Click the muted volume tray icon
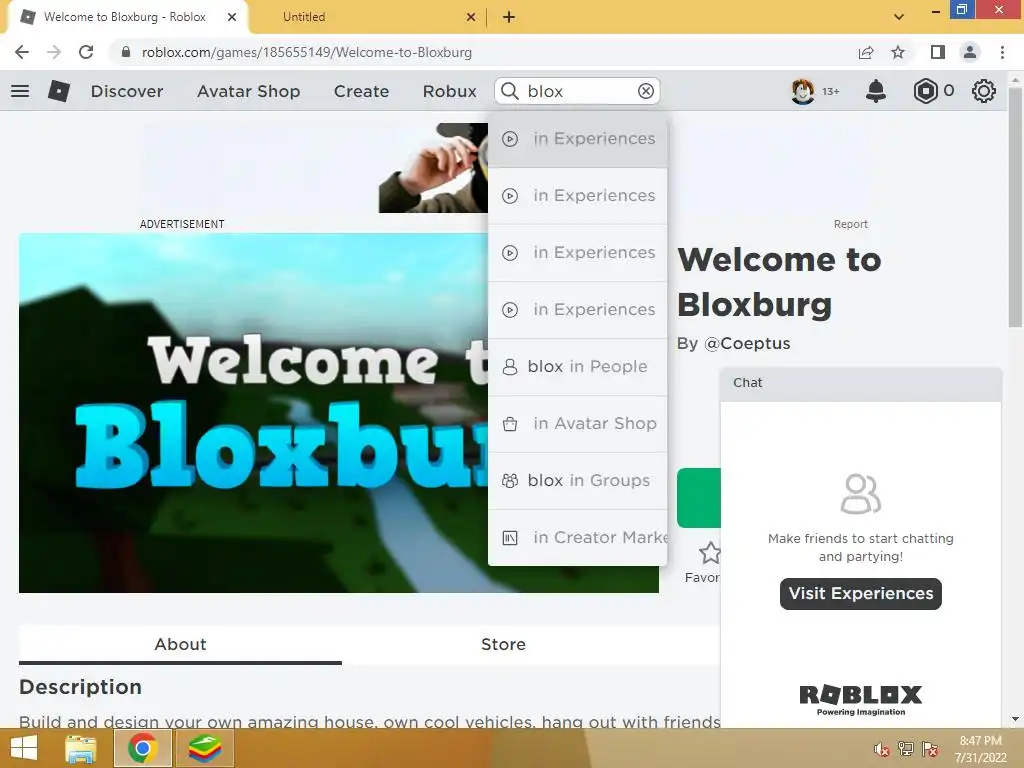 click(x=881, y=749)
